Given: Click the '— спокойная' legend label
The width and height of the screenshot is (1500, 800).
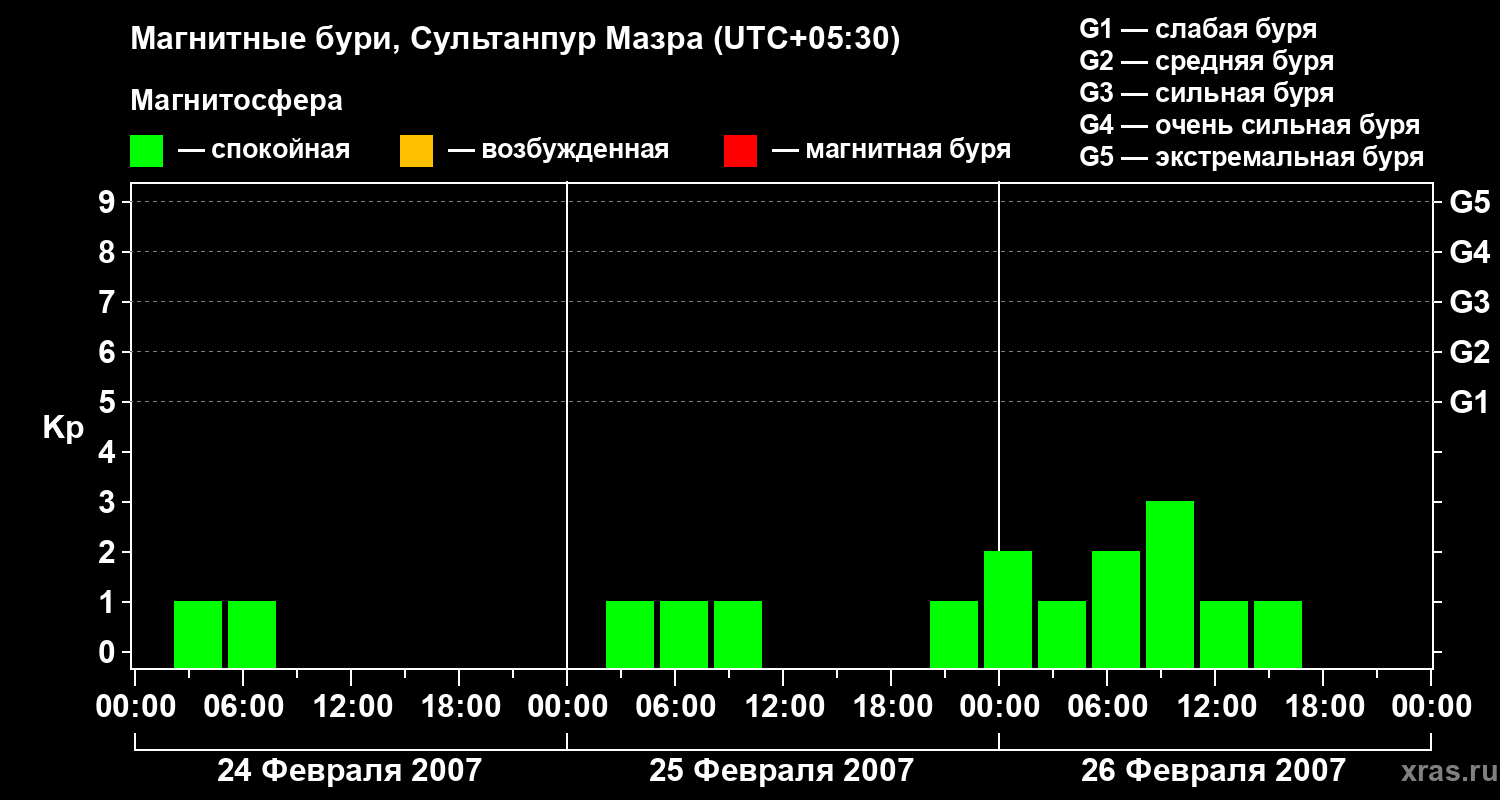Looking at the screenshot, I should click(x=264, y=150).
